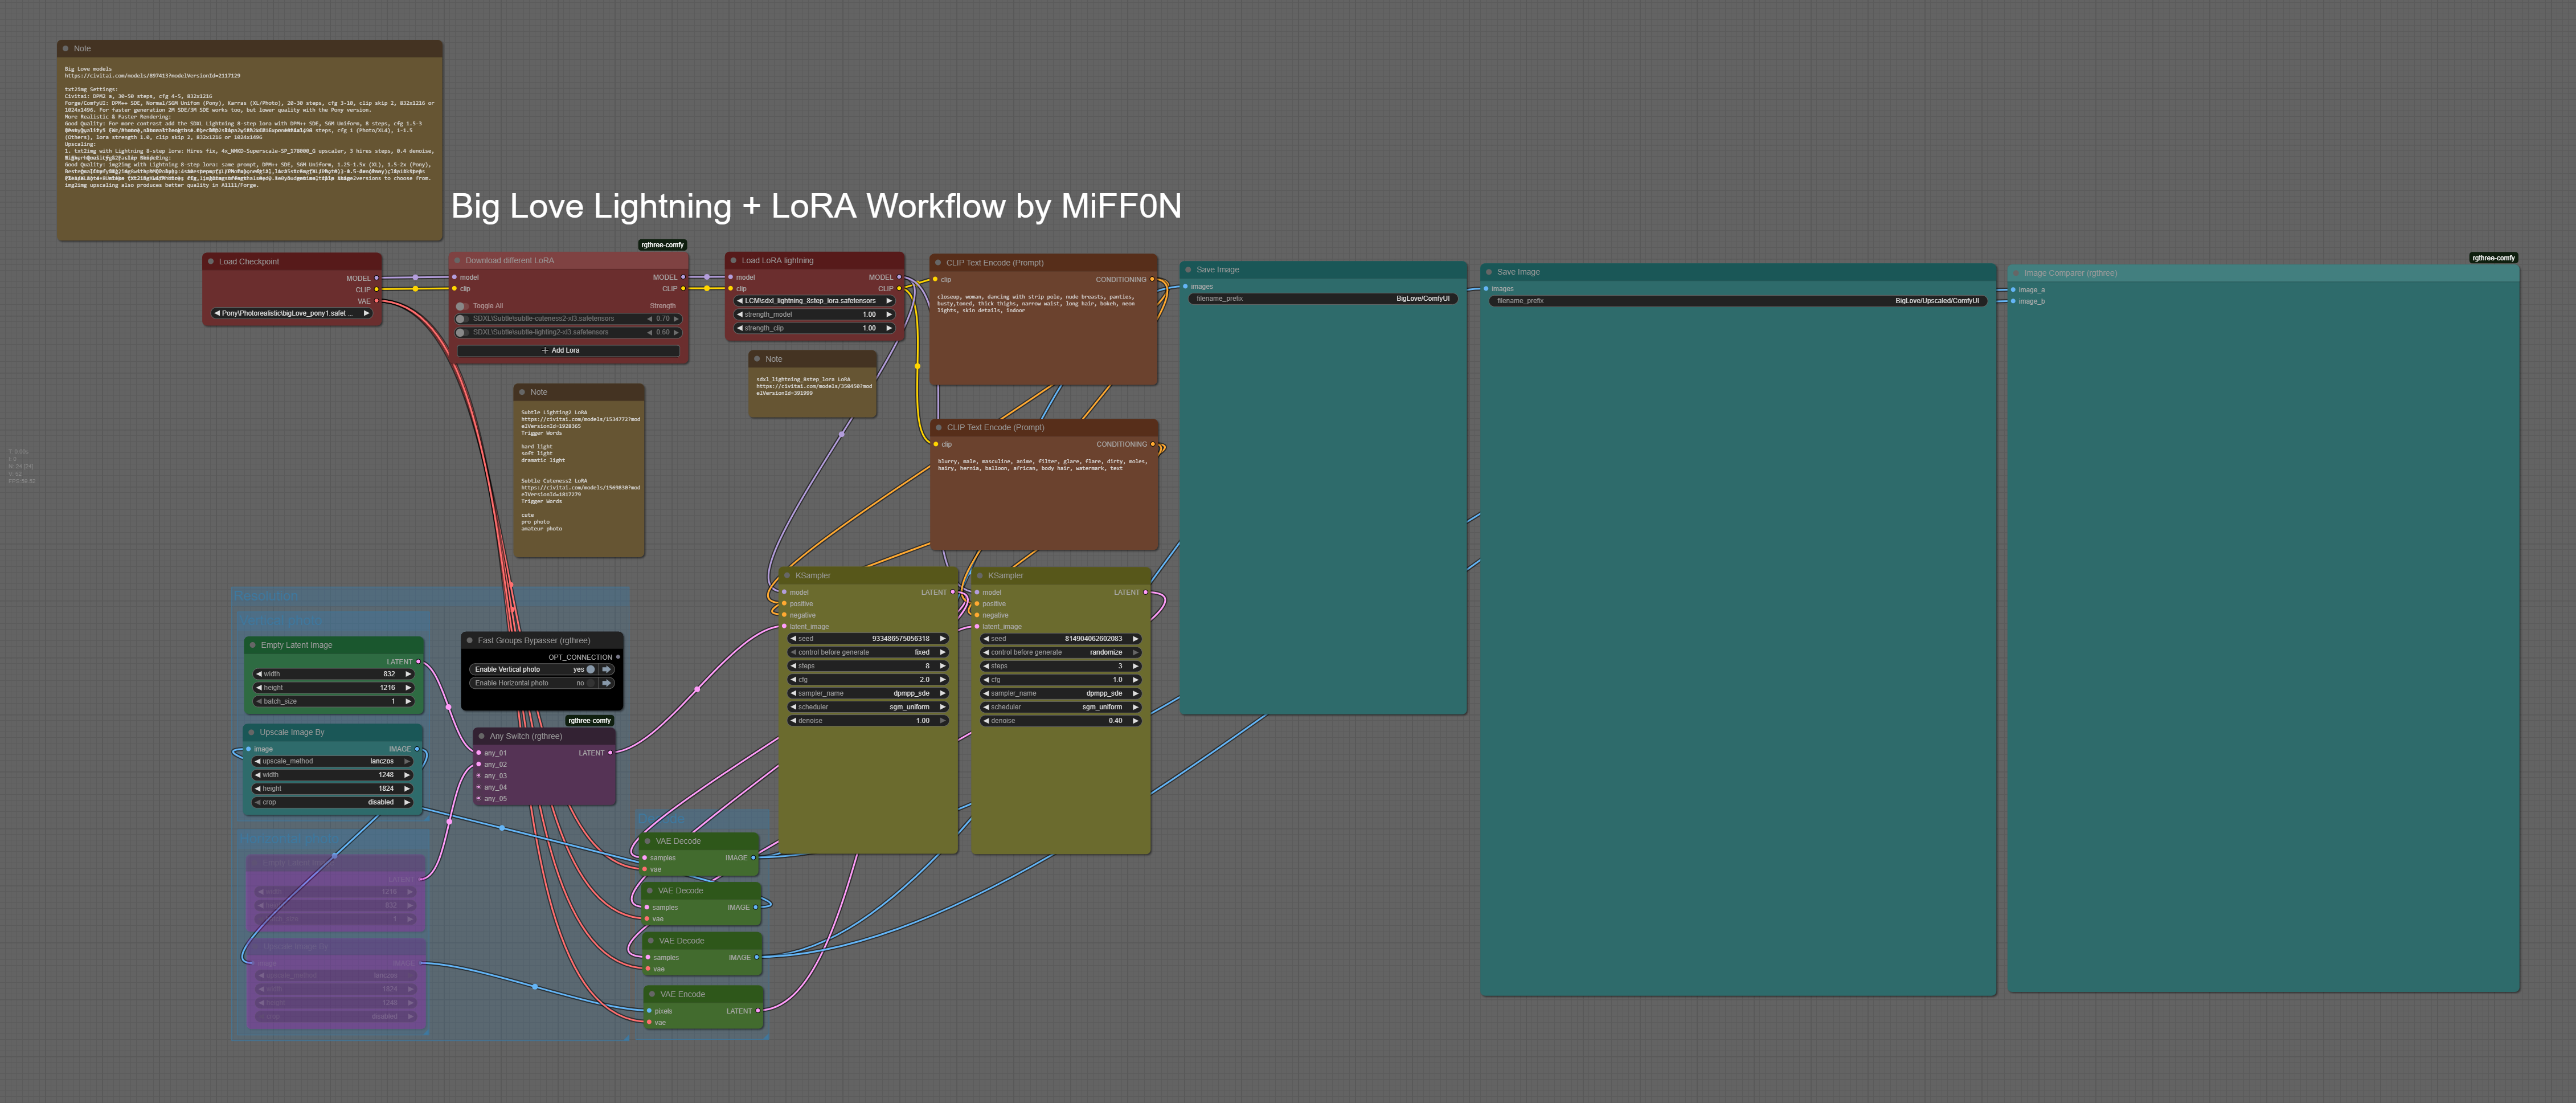Click right arrow on first KSampler steps
This screenshot has width=2576, height=1103.
[942, 666]
